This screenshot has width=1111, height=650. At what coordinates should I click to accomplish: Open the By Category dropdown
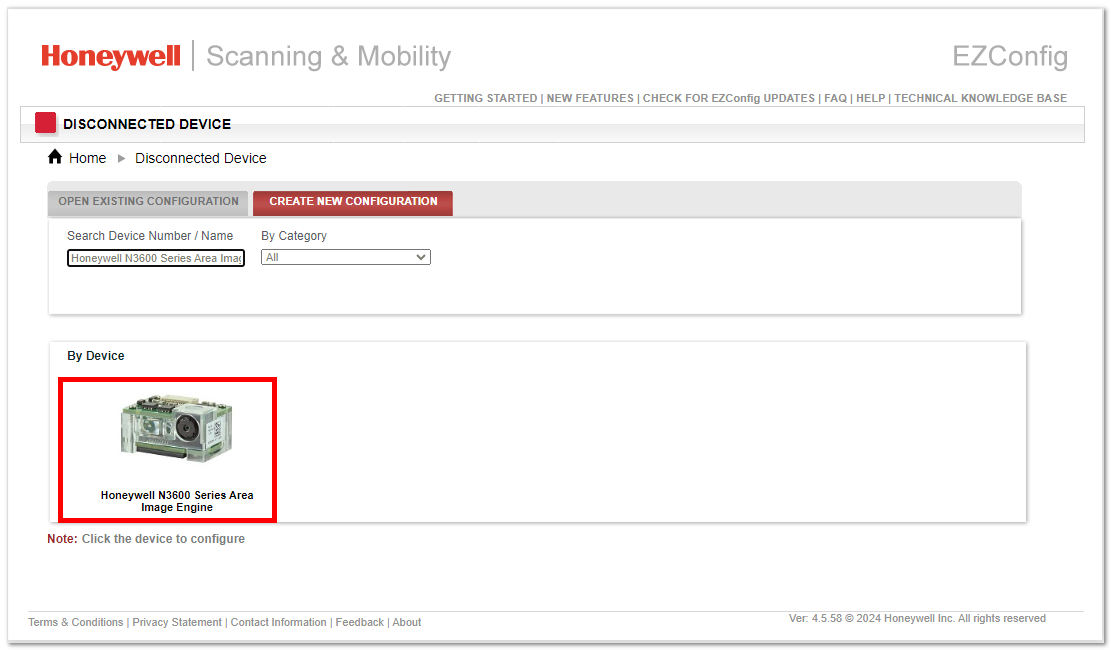click(x=346, y=257)
